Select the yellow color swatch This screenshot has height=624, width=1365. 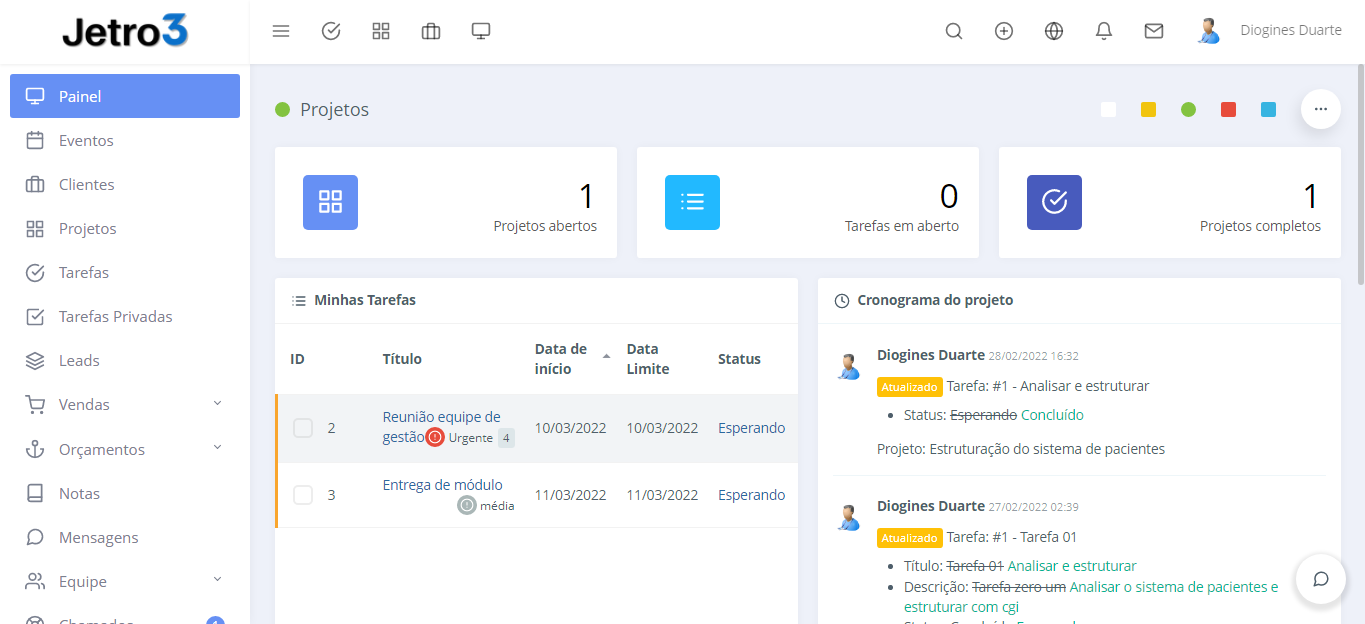tap(1148, 110)
